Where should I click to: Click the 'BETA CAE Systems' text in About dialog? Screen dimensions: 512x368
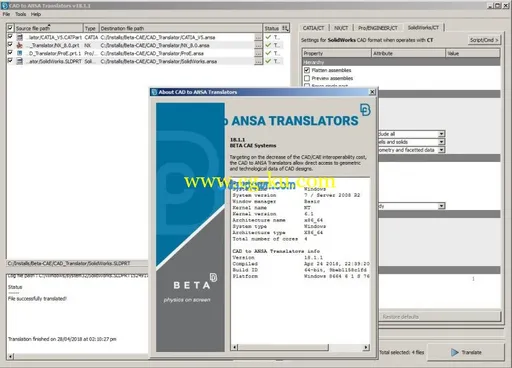(x=253, y=145)
